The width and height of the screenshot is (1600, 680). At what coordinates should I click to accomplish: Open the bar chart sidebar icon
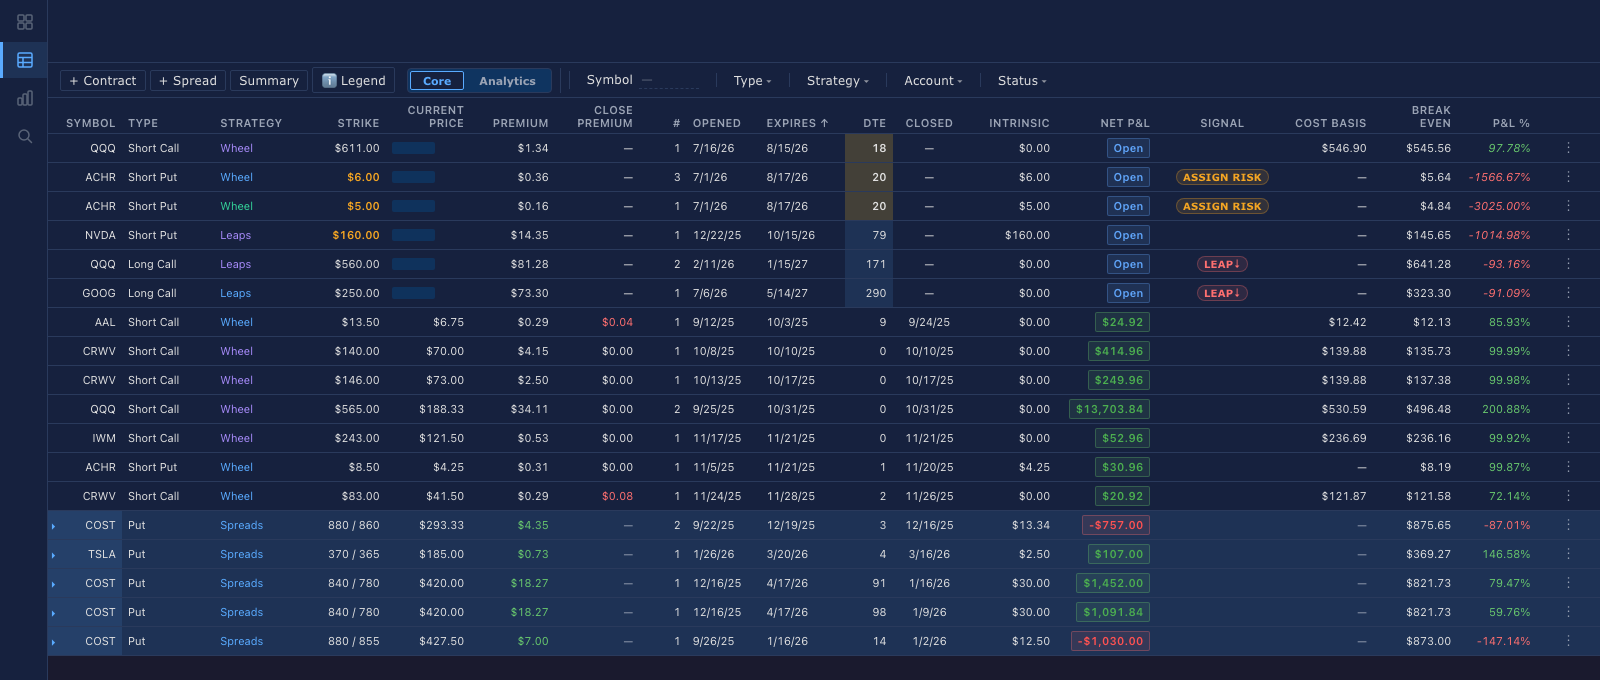pyautogui.click(x=25, y=98)
